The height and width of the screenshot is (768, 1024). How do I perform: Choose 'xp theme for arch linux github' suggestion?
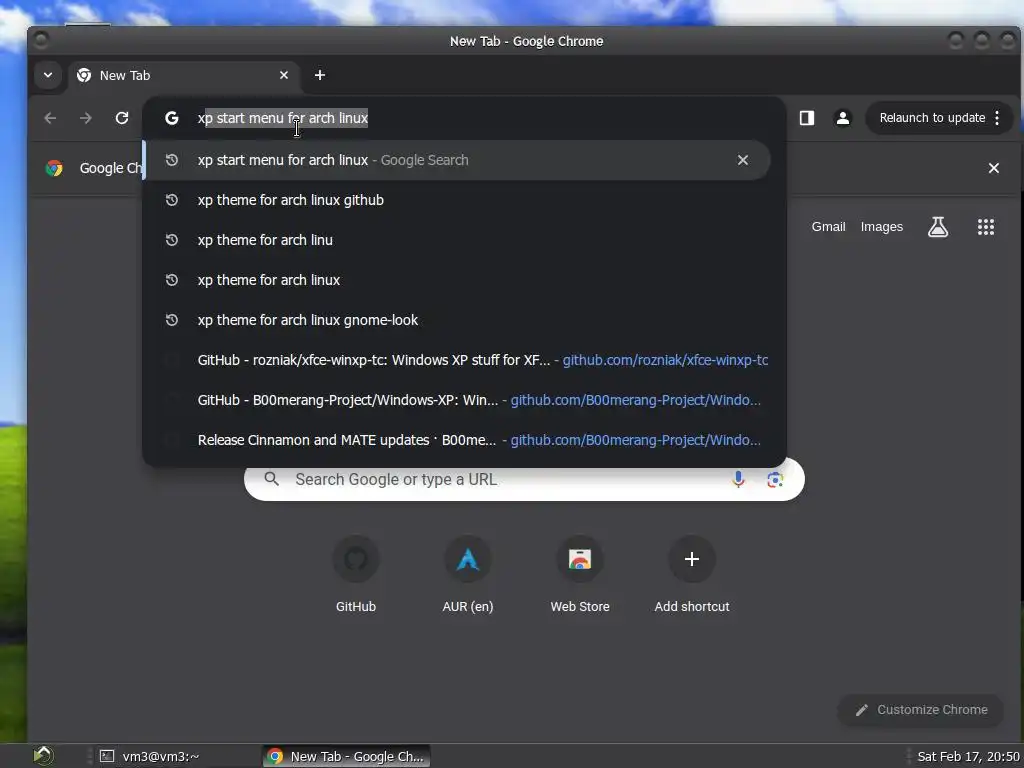point(456,200)
